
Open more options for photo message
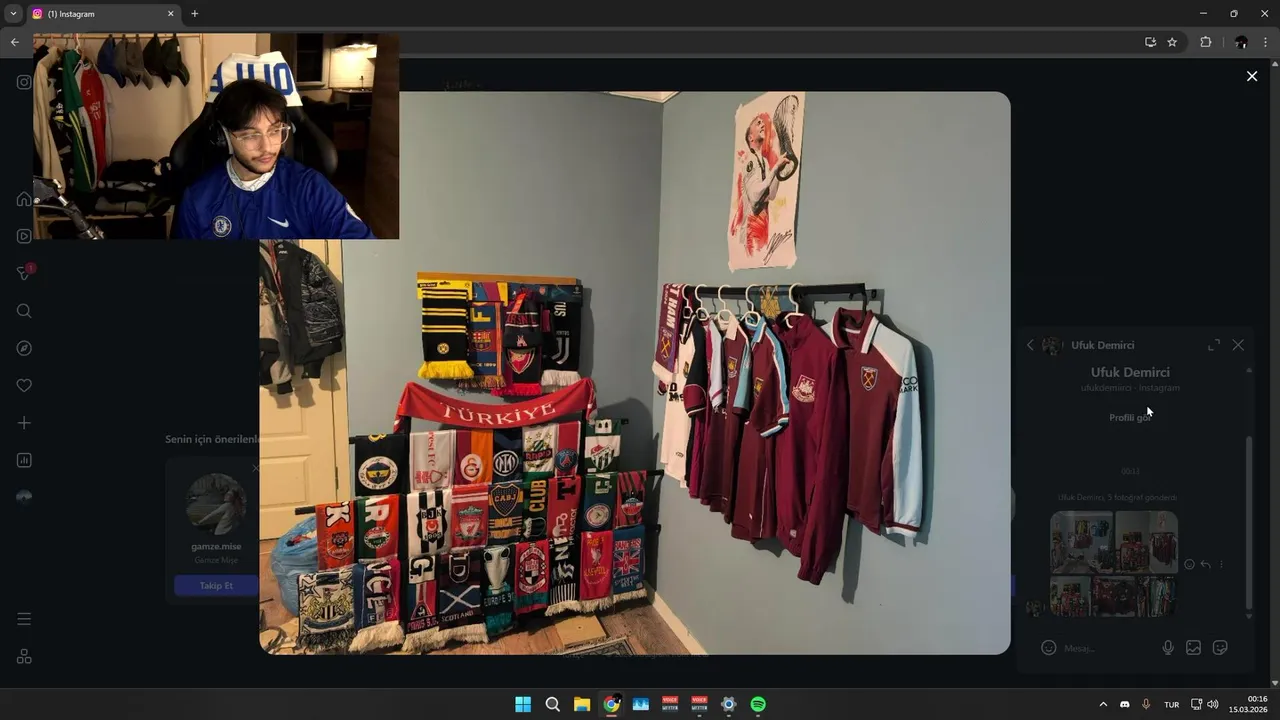click(1221, 564)
